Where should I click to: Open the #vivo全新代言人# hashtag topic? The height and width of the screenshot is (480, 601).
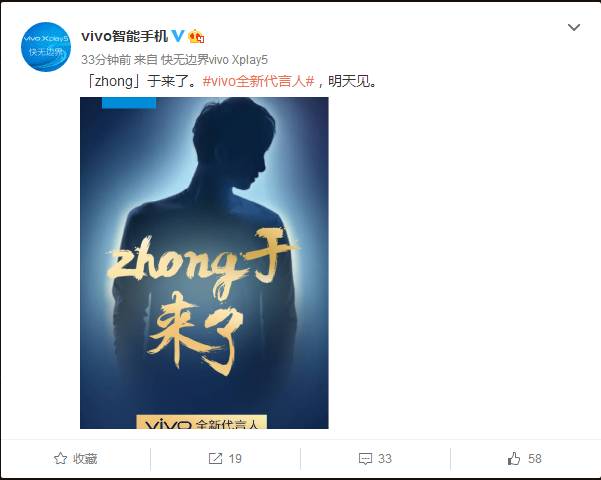pyautogui.click(x=259, y=81)
